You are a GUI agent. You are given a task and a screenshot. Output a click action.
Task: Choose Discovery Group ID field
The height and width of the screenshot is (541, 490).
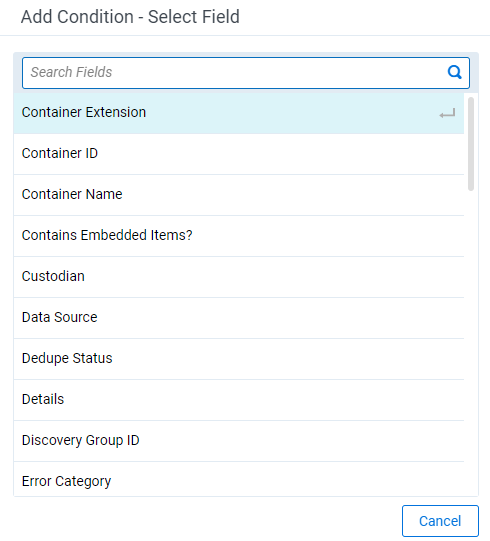tap(239, 441)
